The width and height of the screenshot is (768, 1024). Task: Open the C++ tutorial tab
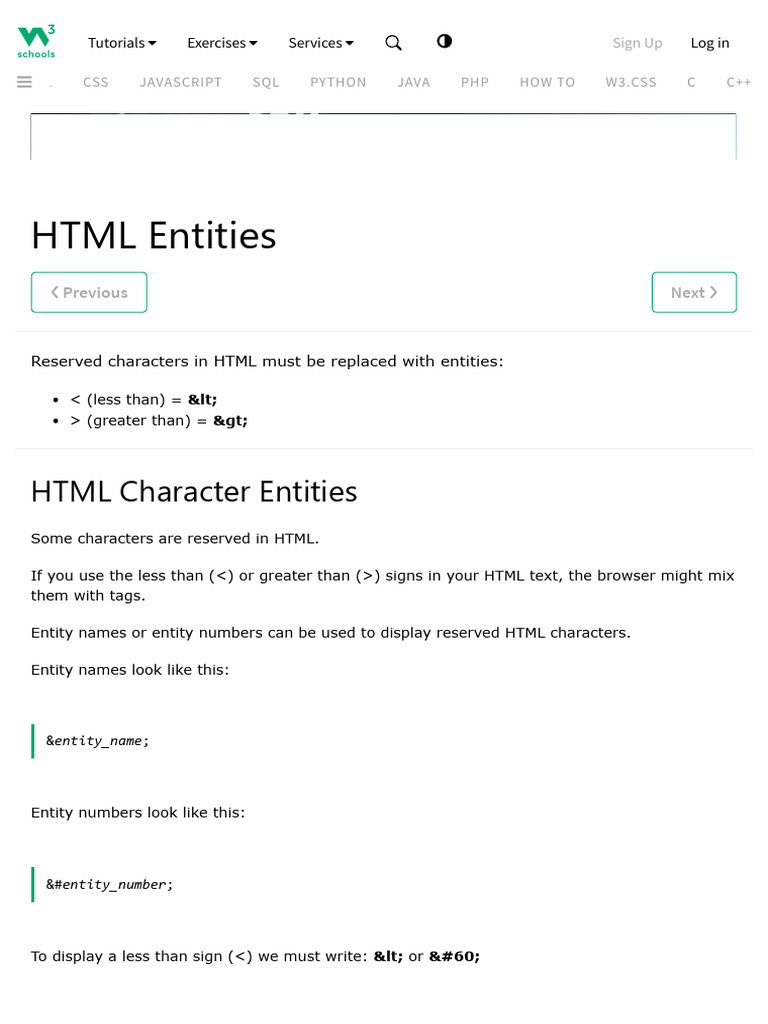tap(739, 82)
